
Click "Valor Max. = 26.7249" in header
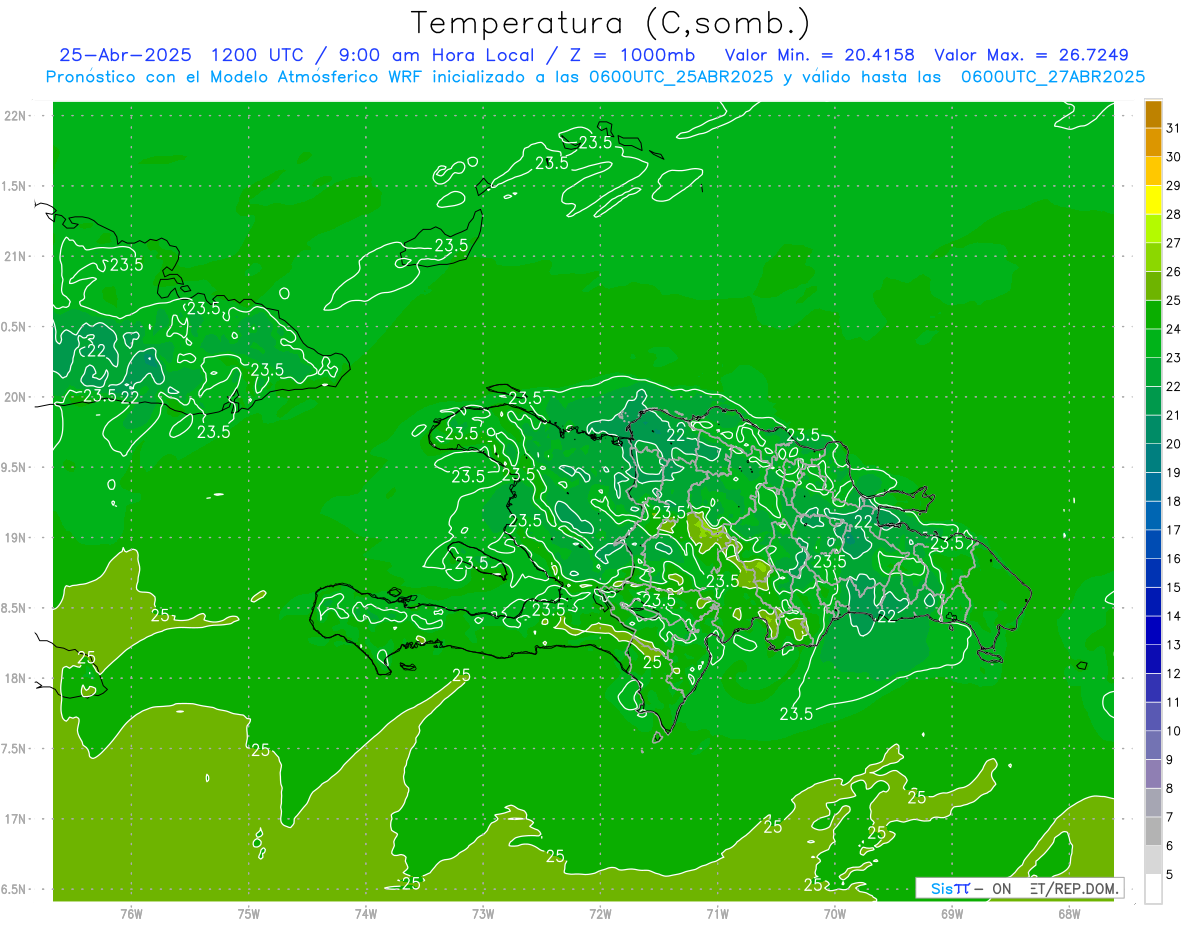[x=1031, y=55]
